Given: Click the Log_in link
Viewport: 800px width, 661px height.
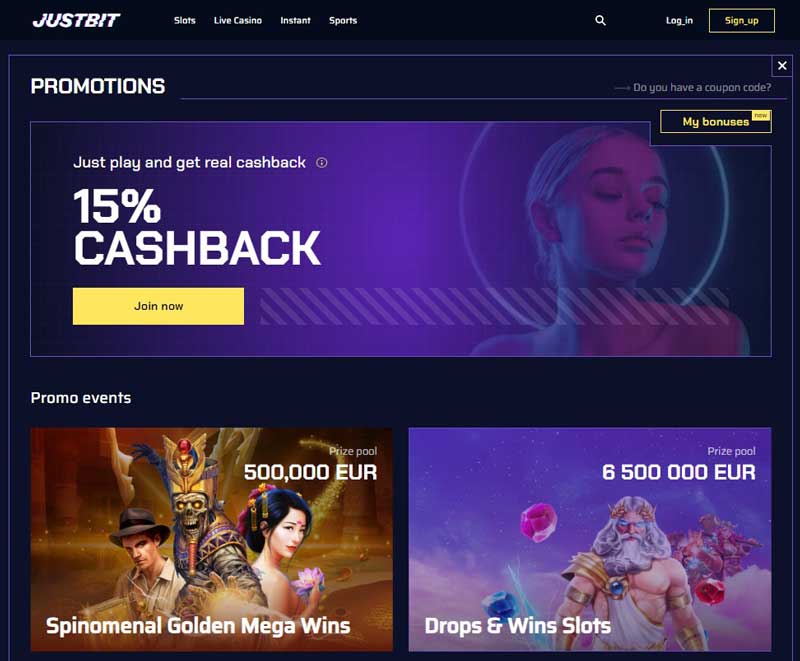Looking at the screenshot, I should 679,20.
